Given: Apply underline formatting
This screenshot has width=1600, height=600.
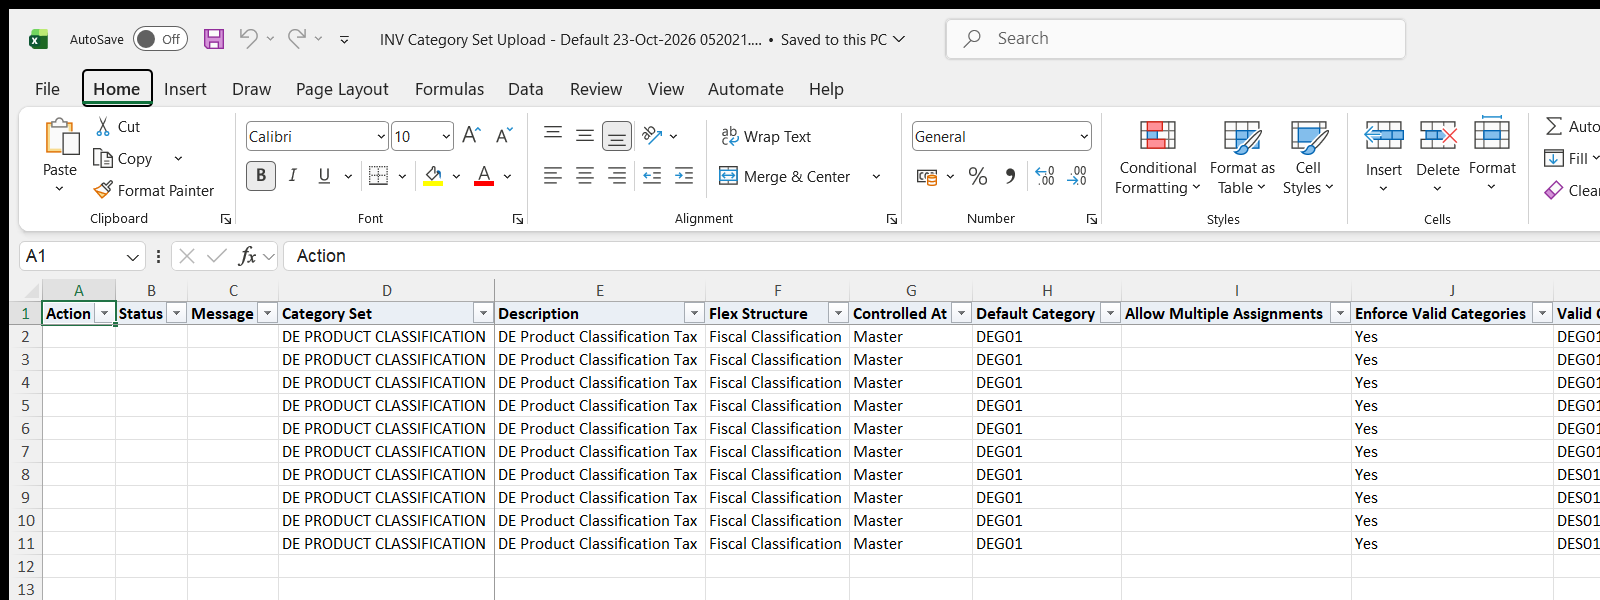Looking at the screenshot, I should coord(324,176).
